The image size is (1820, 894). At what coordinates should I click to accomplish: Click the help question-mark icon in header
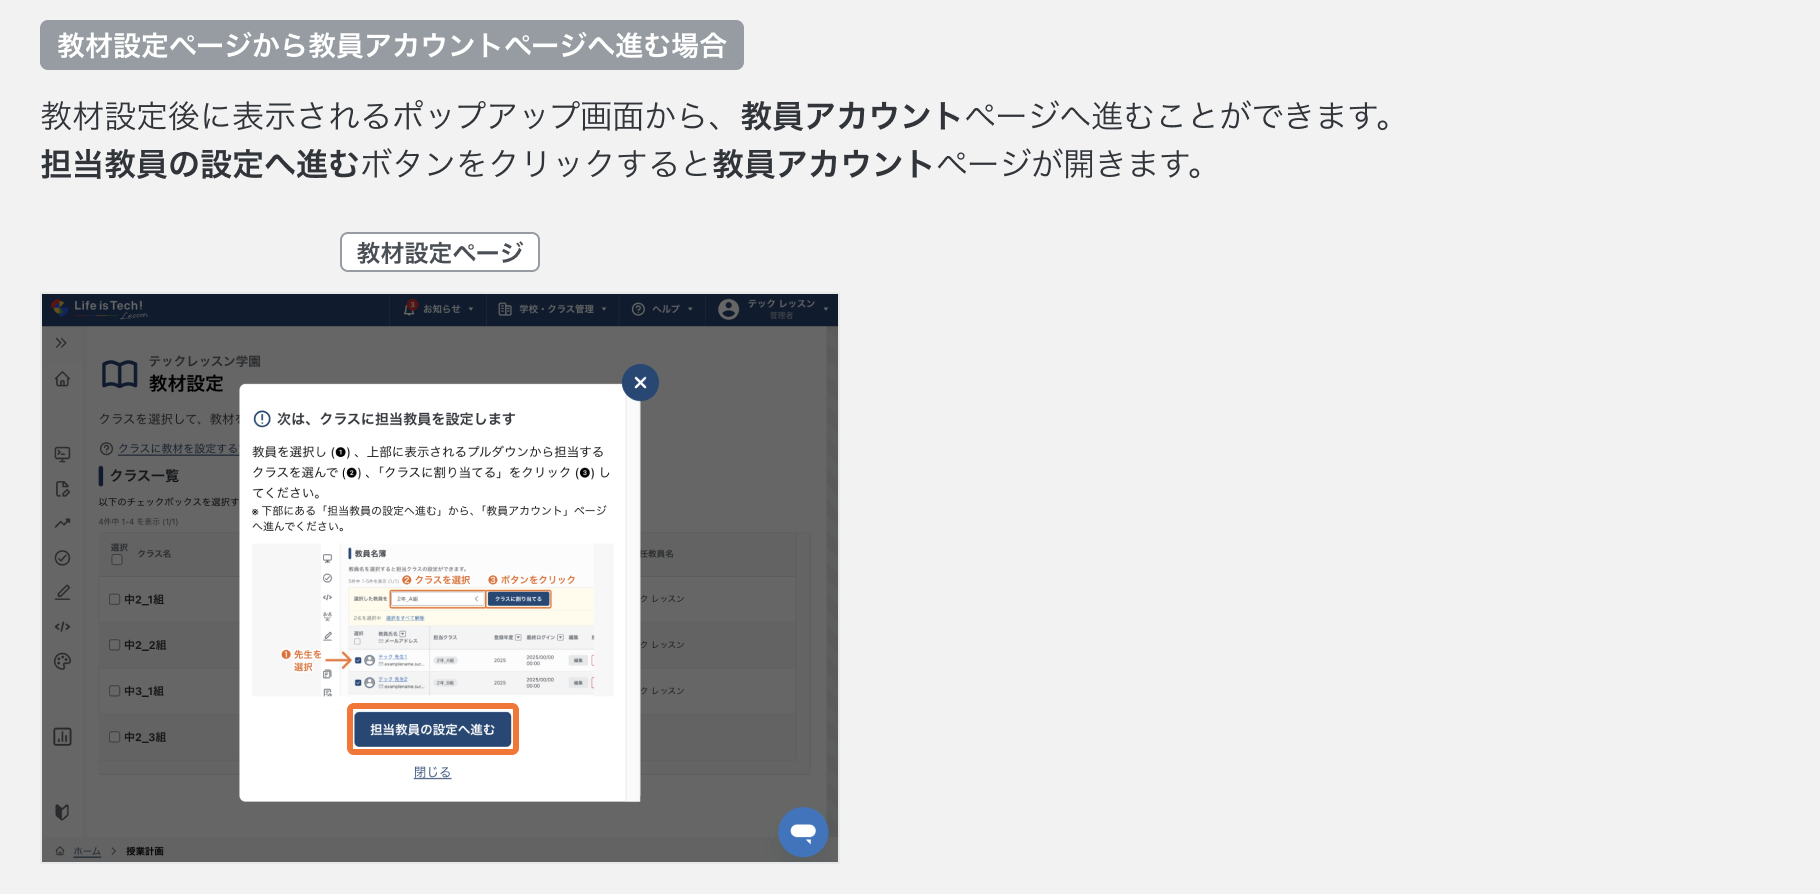638,309
